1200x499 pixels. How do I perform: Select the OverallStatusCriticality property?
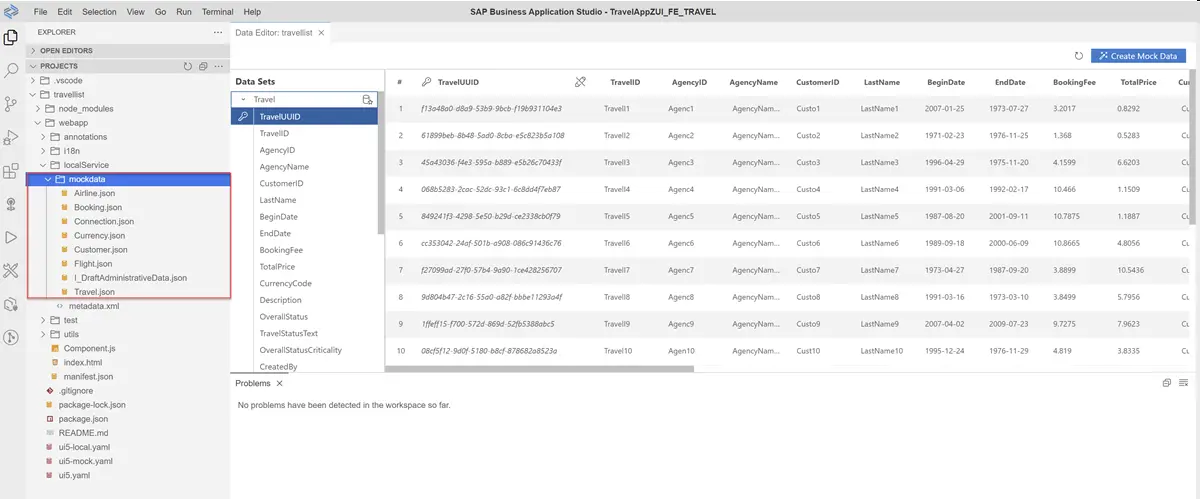point(301,350)
